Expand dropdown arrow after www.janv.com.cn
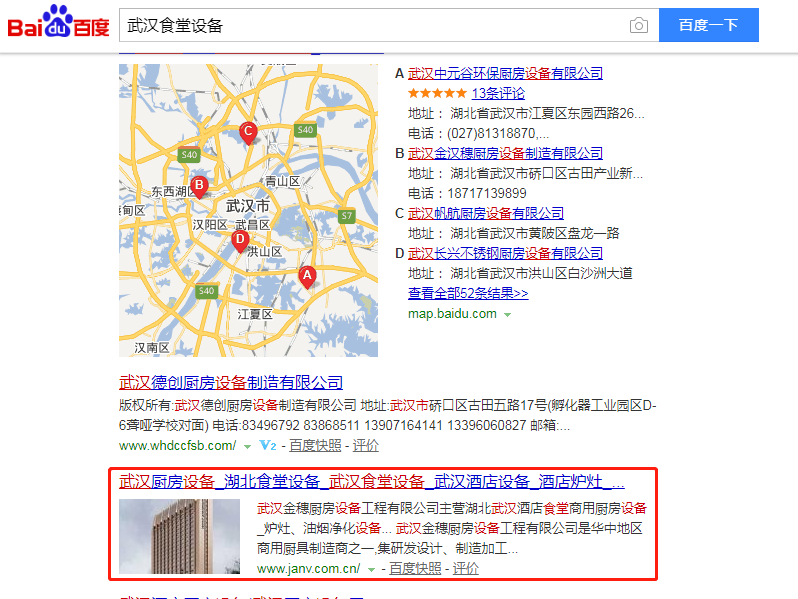The image size is (798, 599). click(x=372, y=570)
